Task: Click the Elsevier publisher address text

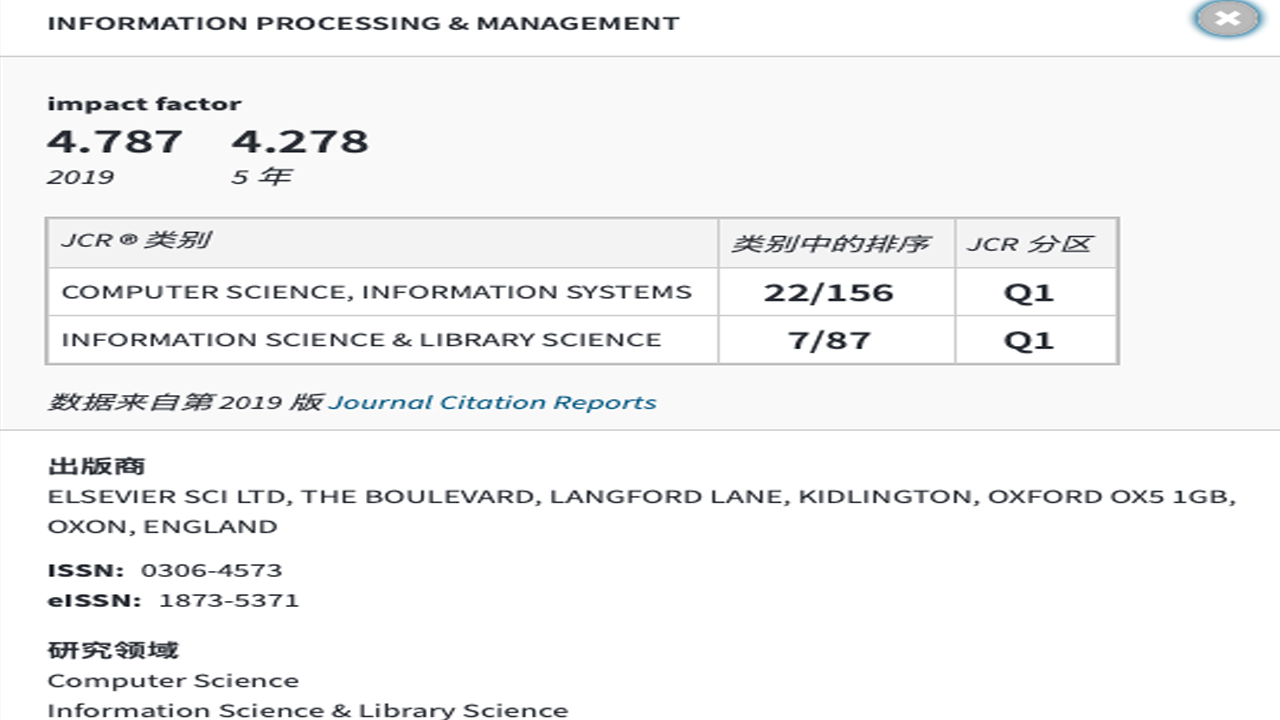Action: coord(640,497)
